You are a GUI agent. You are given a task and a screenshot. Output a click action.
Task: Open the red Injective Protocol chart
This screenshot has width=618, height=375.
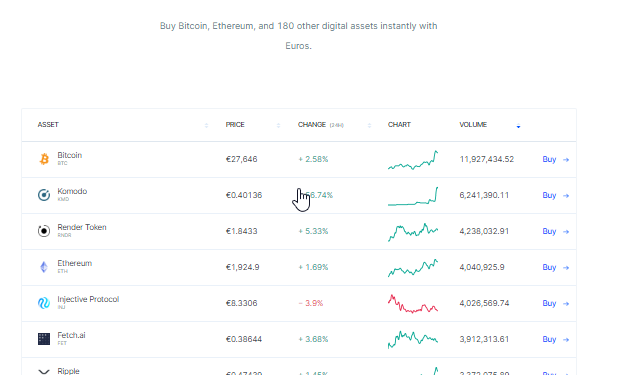point(413,304)
